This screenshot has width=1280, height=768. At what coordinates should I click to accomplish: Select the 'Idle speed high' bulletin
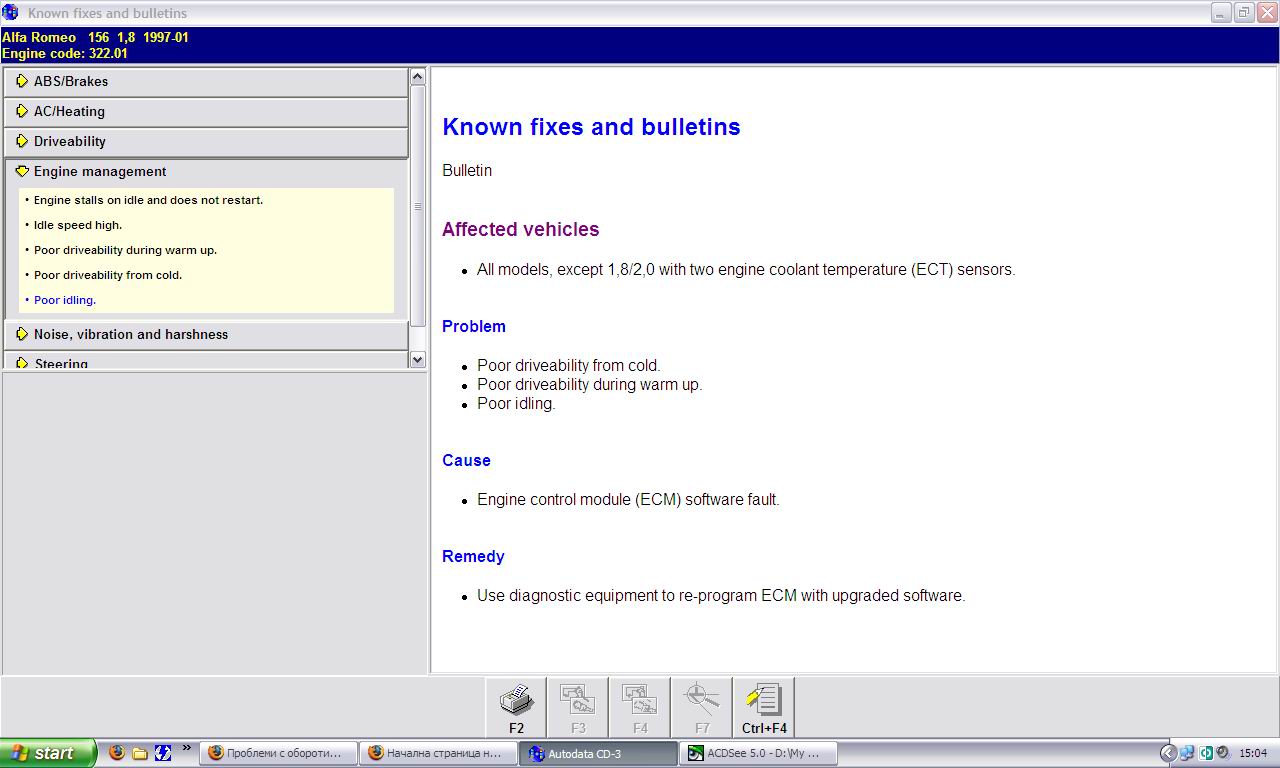tap(78, 225)
